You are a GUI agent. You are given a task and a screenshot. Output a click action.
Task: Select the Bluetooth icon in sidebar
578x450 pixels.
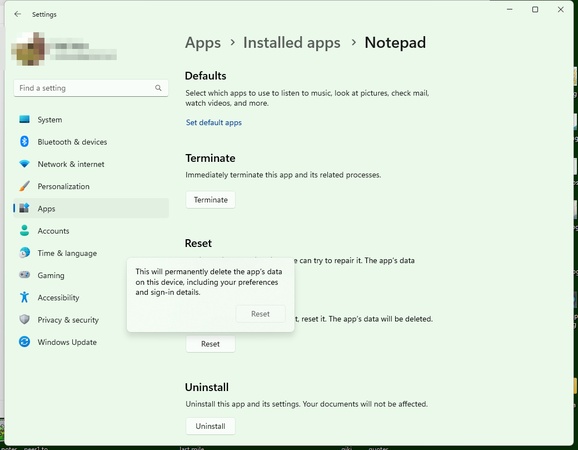[x=24, y=142]
